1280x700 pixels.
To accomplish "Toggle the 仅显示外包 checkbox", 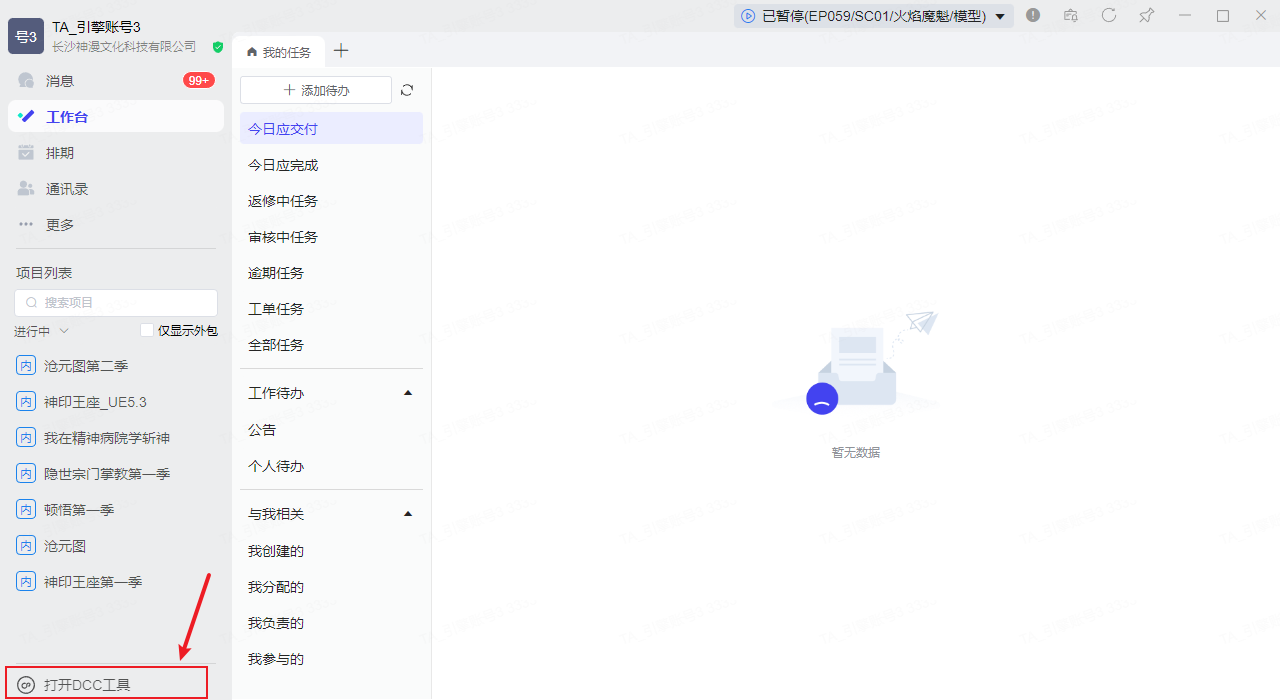I will point(147,331).
